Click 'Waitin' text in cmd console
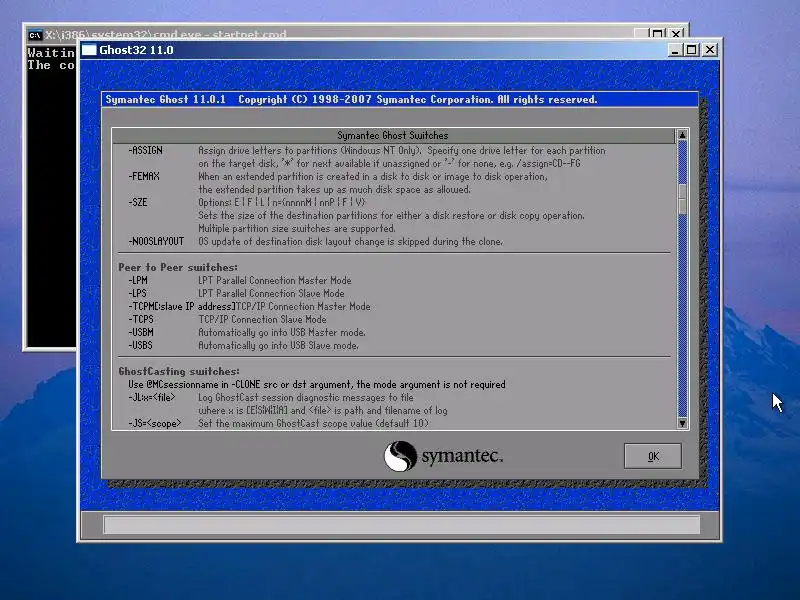This screenshot has width=800, height=600. (x=51, y=53)
